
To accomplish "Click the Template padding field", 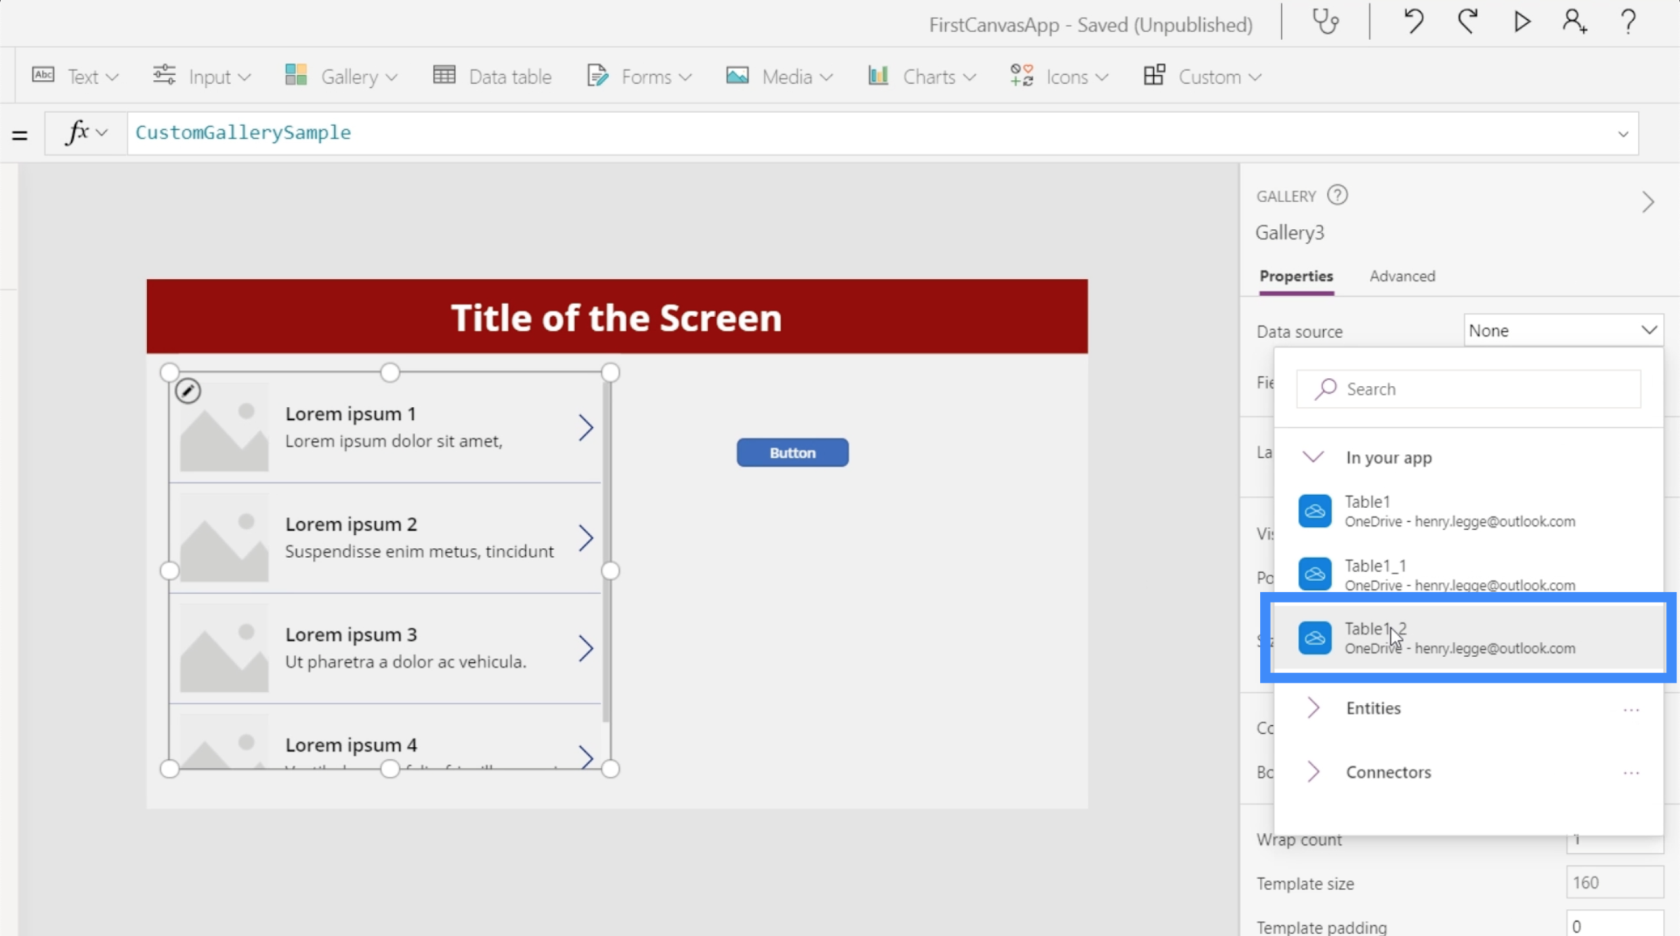I will pos(1614,926).
